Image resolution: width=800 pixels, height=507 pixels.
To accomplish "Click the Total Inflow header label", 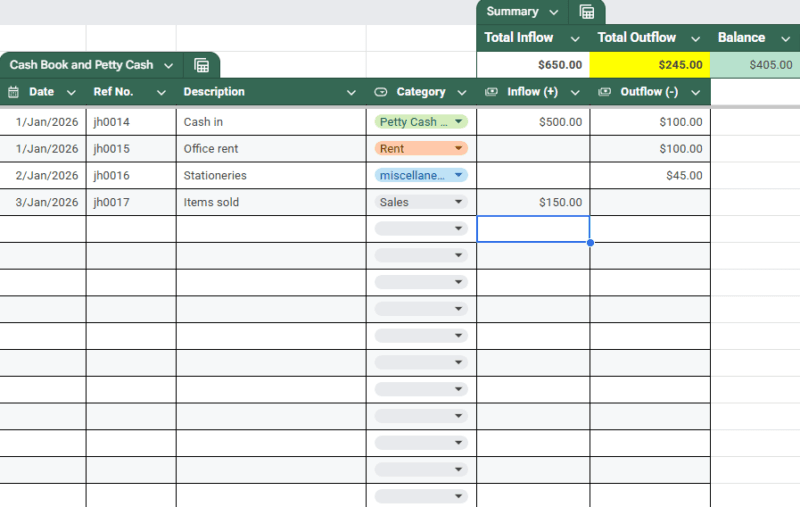I will 518,38.
